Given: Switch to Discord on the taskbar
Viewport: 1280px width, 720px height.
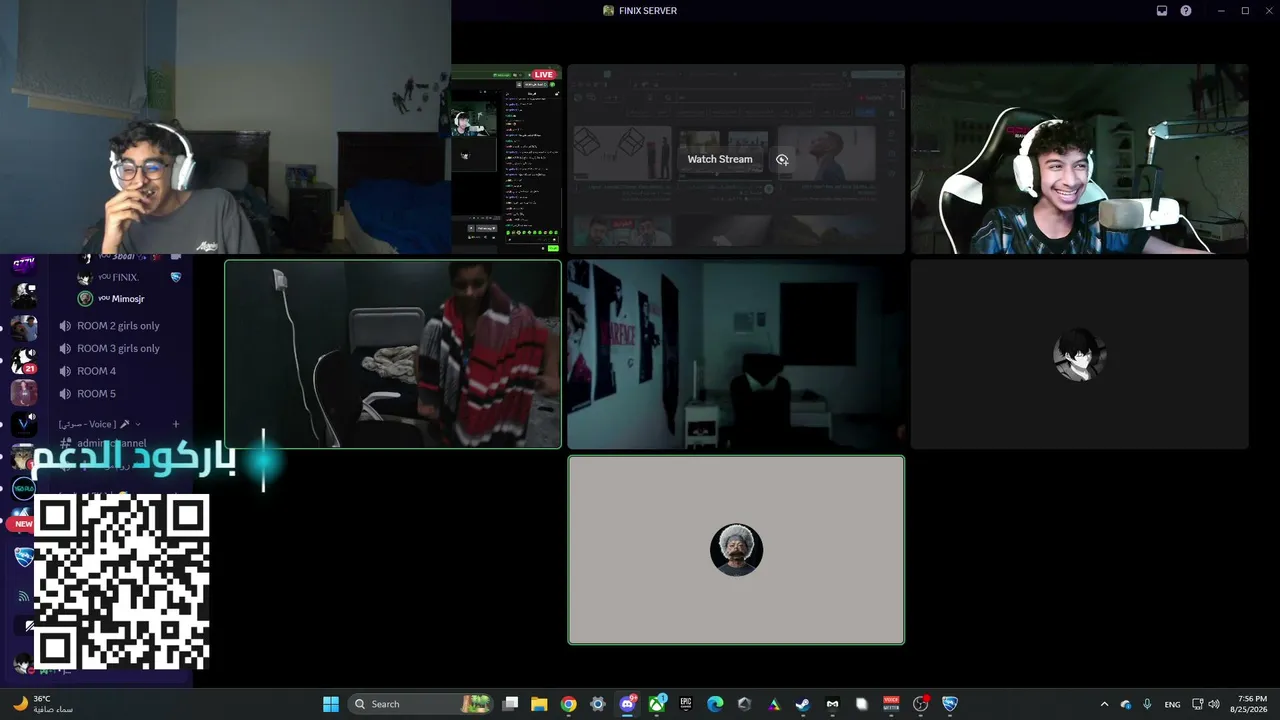Looking at the screenshot, I should pyautogui.click(x=628, y=704).
